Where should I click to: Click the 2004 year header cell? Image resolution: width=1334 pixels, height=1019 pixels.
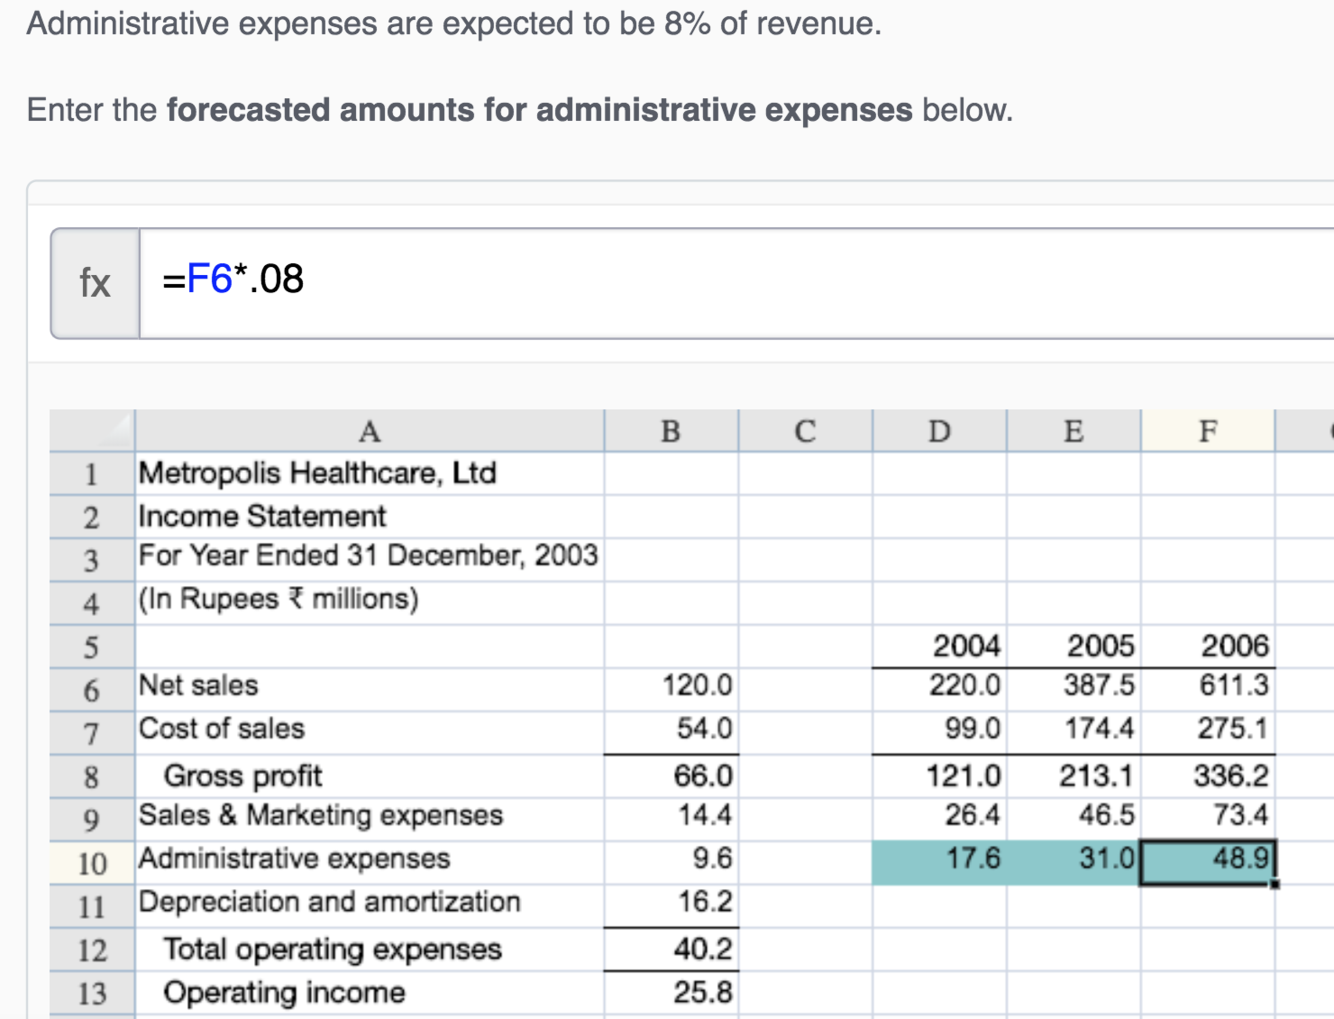pyautogui.click(x=939, y=646)
